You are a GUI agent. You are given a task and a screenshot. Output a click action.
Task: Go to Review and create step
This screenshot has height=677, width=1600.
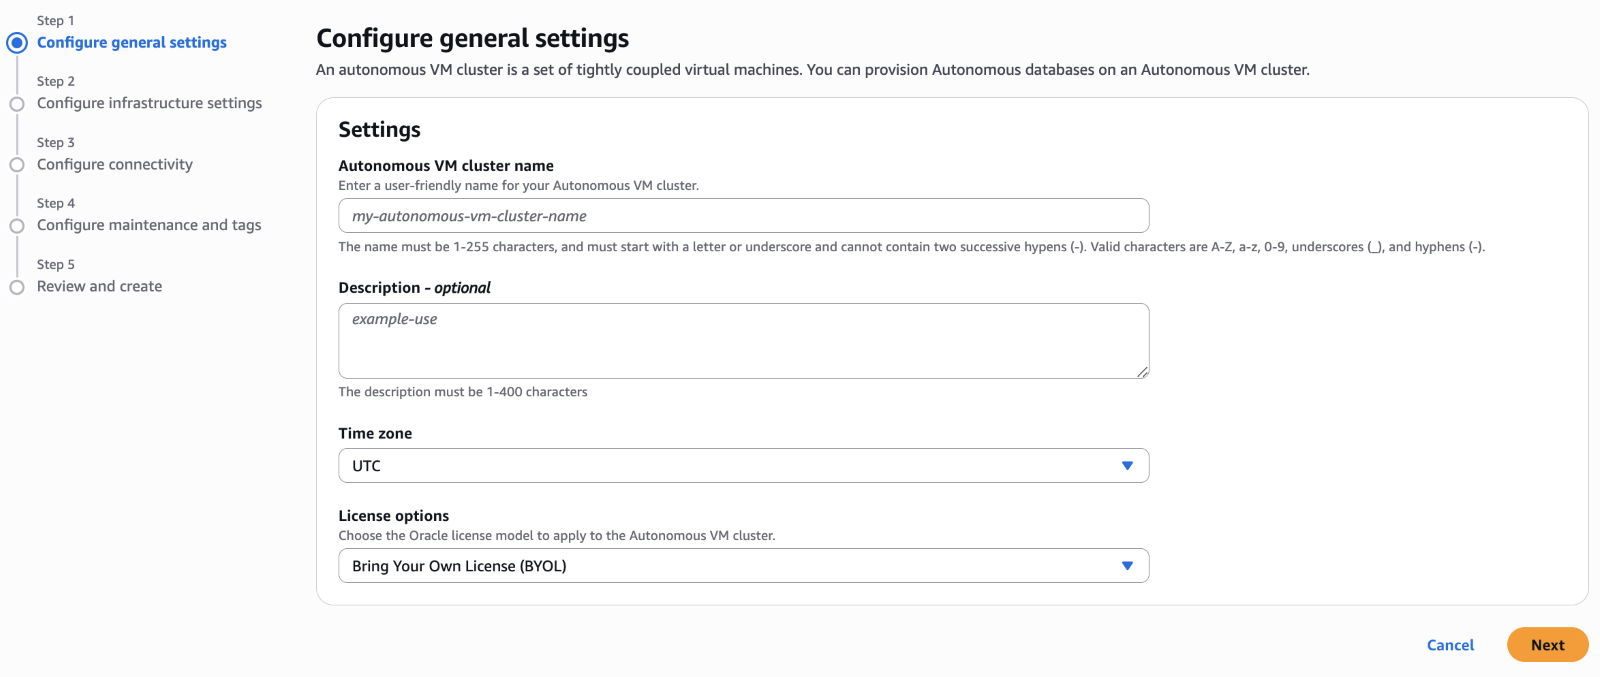click(x=99, y=287)
